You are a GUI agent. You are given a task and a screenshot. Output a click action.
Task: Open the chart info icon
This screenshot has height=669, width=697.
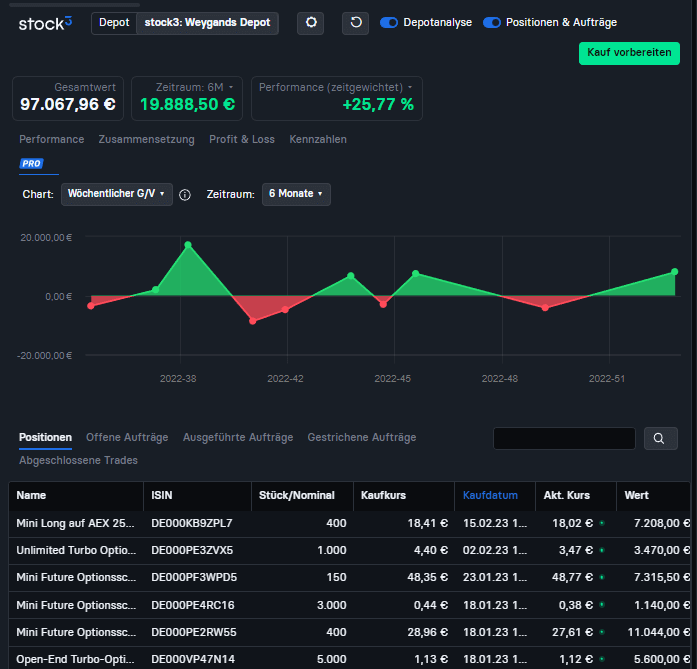coord(185,195)
